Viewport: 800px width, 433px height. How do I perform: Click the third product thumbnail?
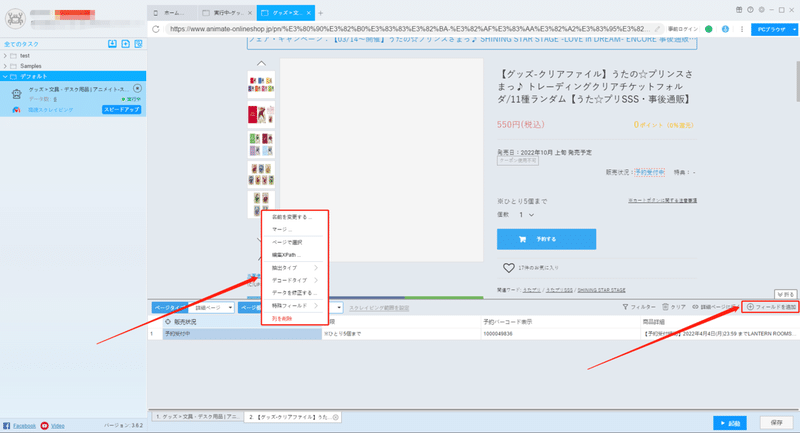[x=261, y=144]
